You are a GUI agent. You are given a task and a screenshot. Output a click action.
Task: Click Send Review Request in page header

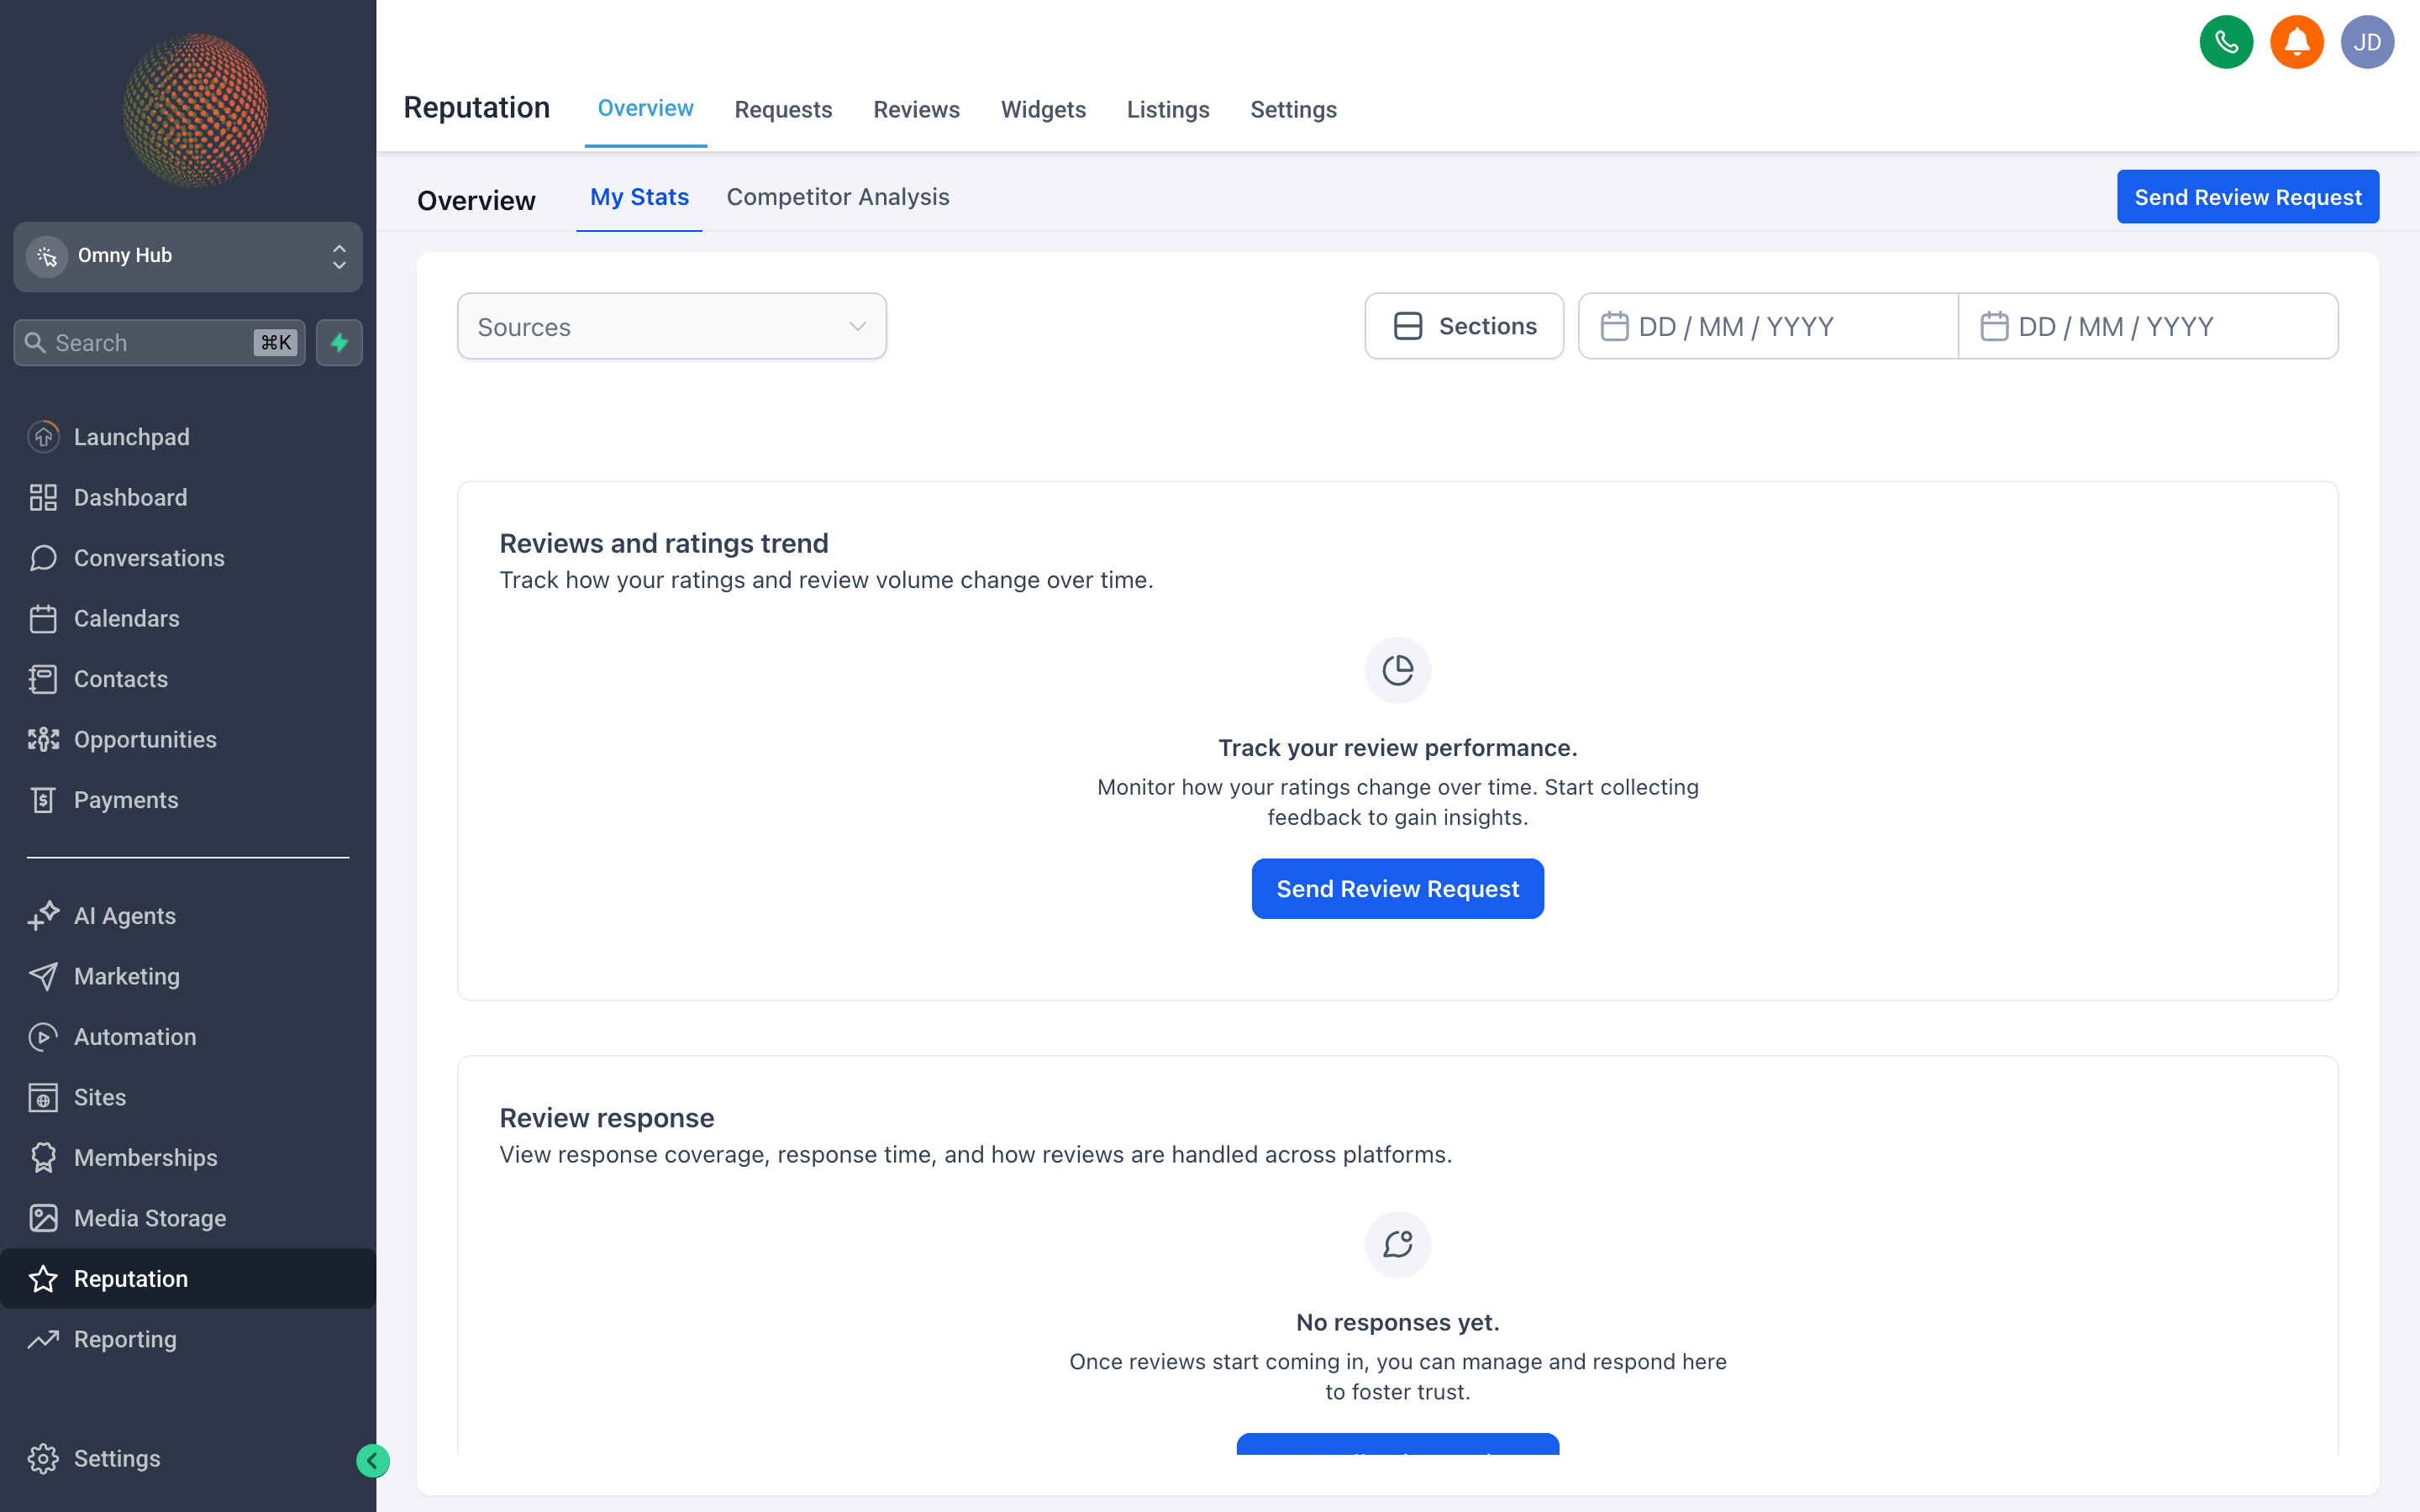(2247, 197)
